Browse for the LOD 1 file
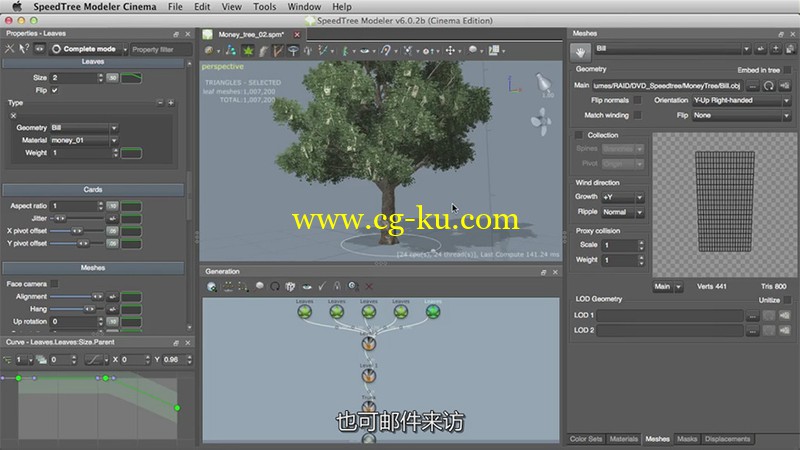Image resolution: width=800 pixels, height=450 pixels. (753, 316)
